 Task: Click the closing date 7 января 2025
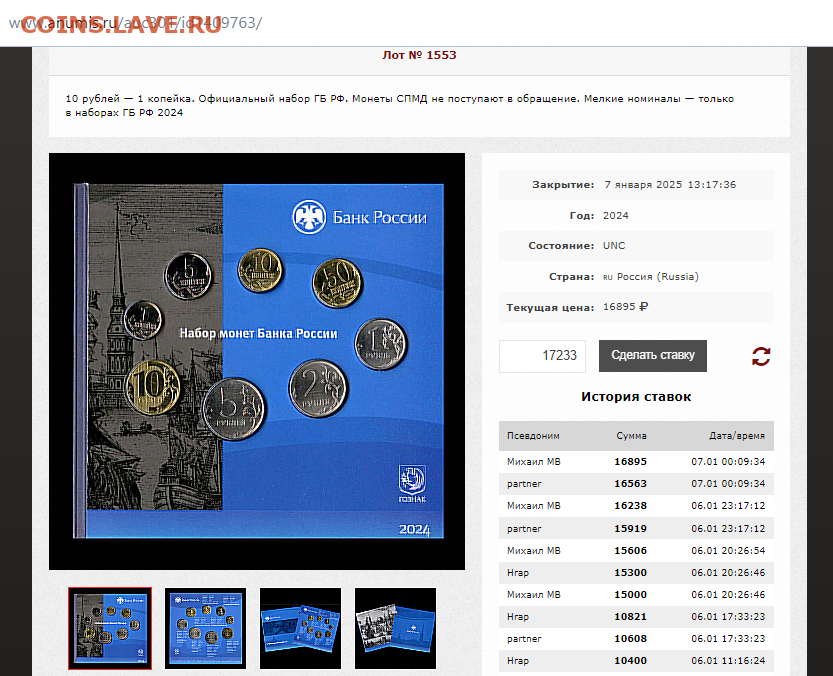670,184
